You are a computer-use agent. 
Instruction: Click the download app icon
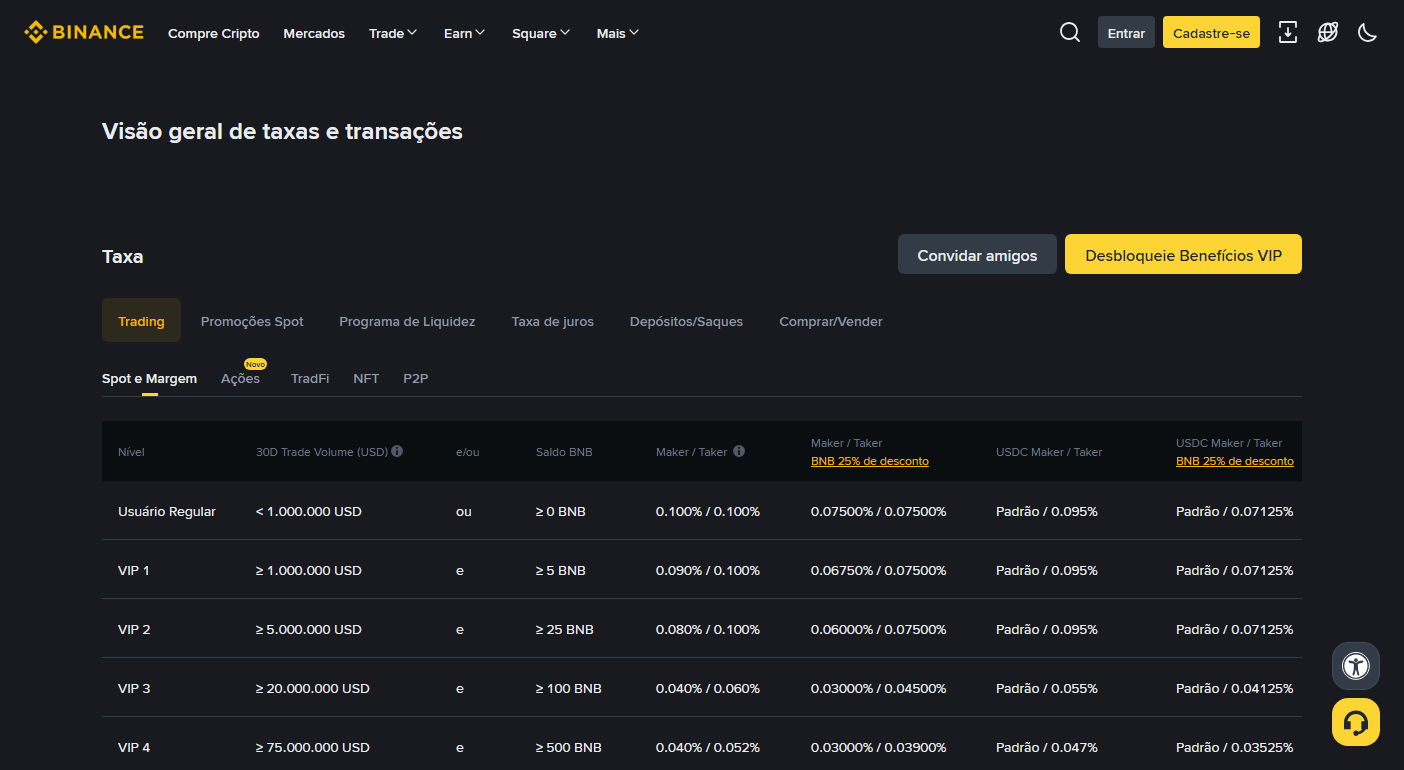tap(1289, 32)
